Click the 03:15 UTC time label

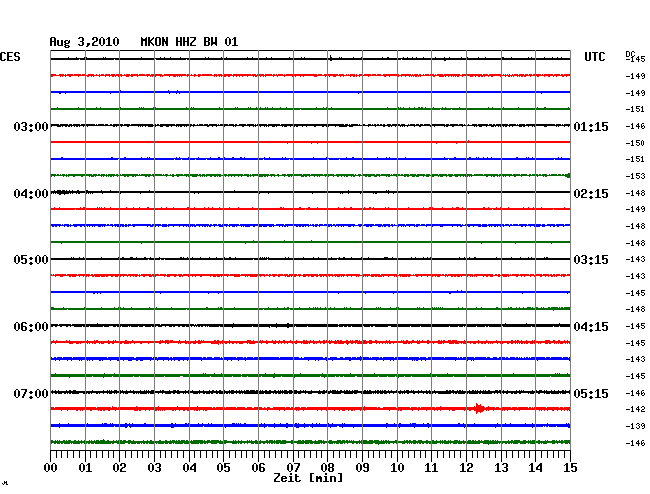(x=591, y=260)
